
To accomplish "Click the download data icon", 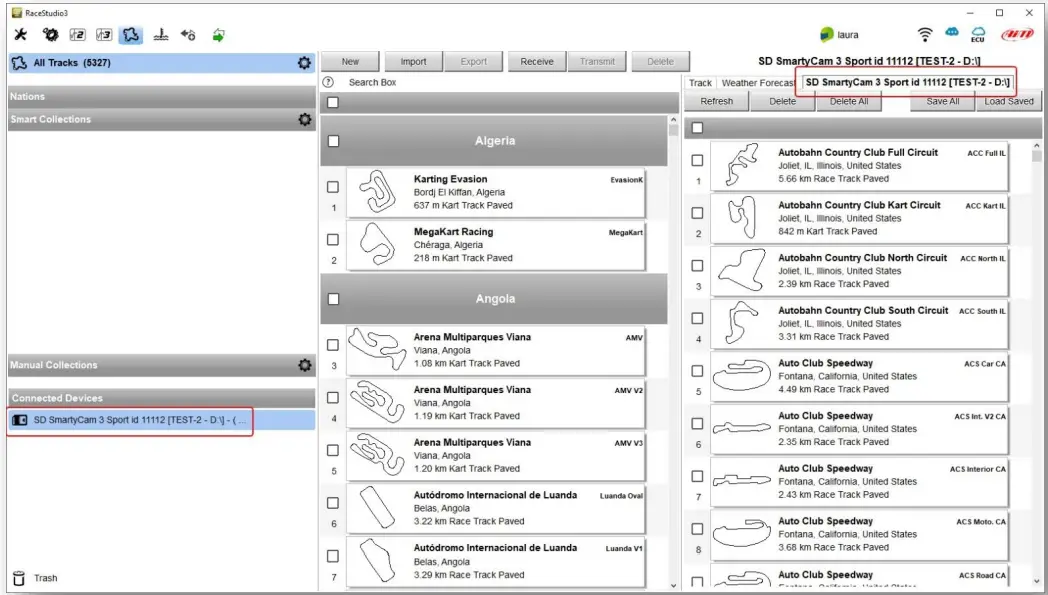I will click(188, 35).
